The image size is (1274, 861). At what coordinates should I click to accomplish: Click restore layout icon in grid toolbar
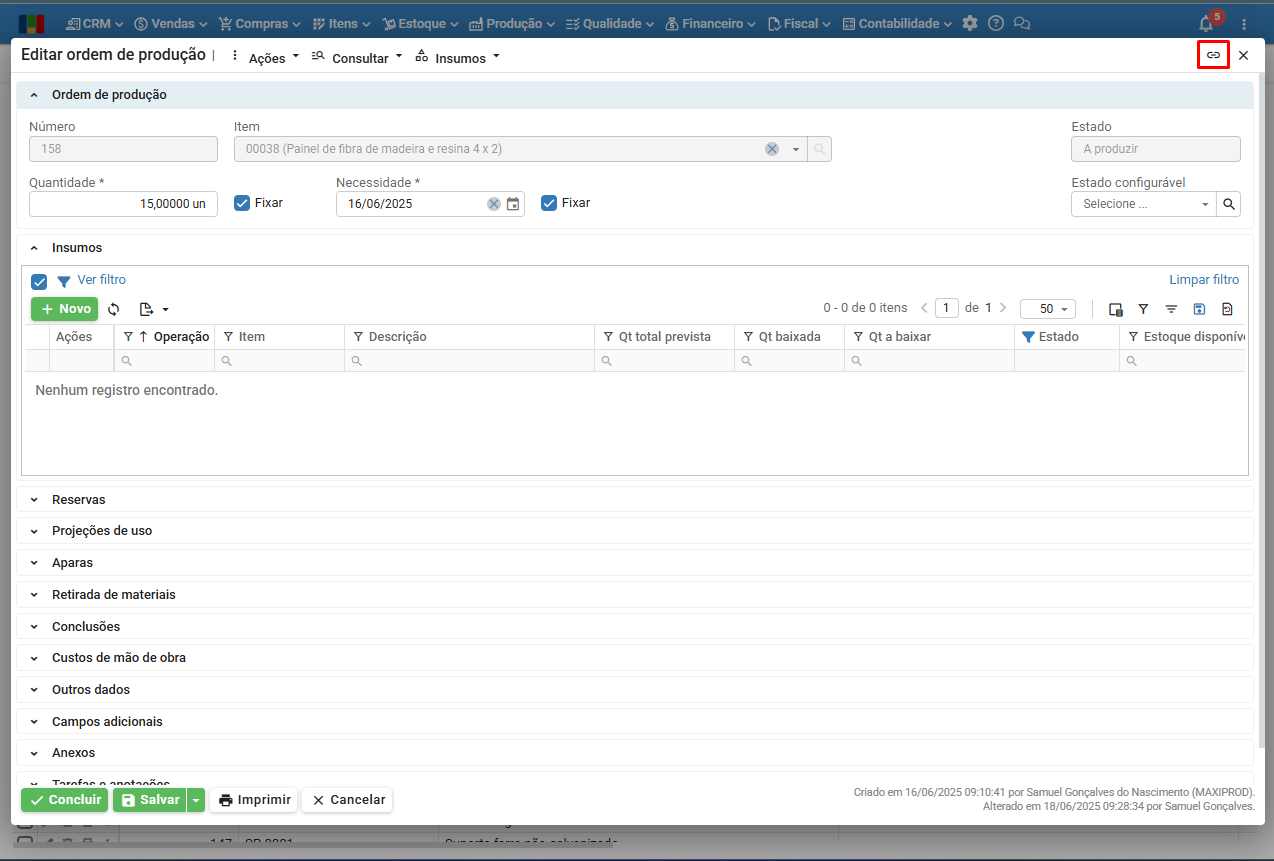1227,309
